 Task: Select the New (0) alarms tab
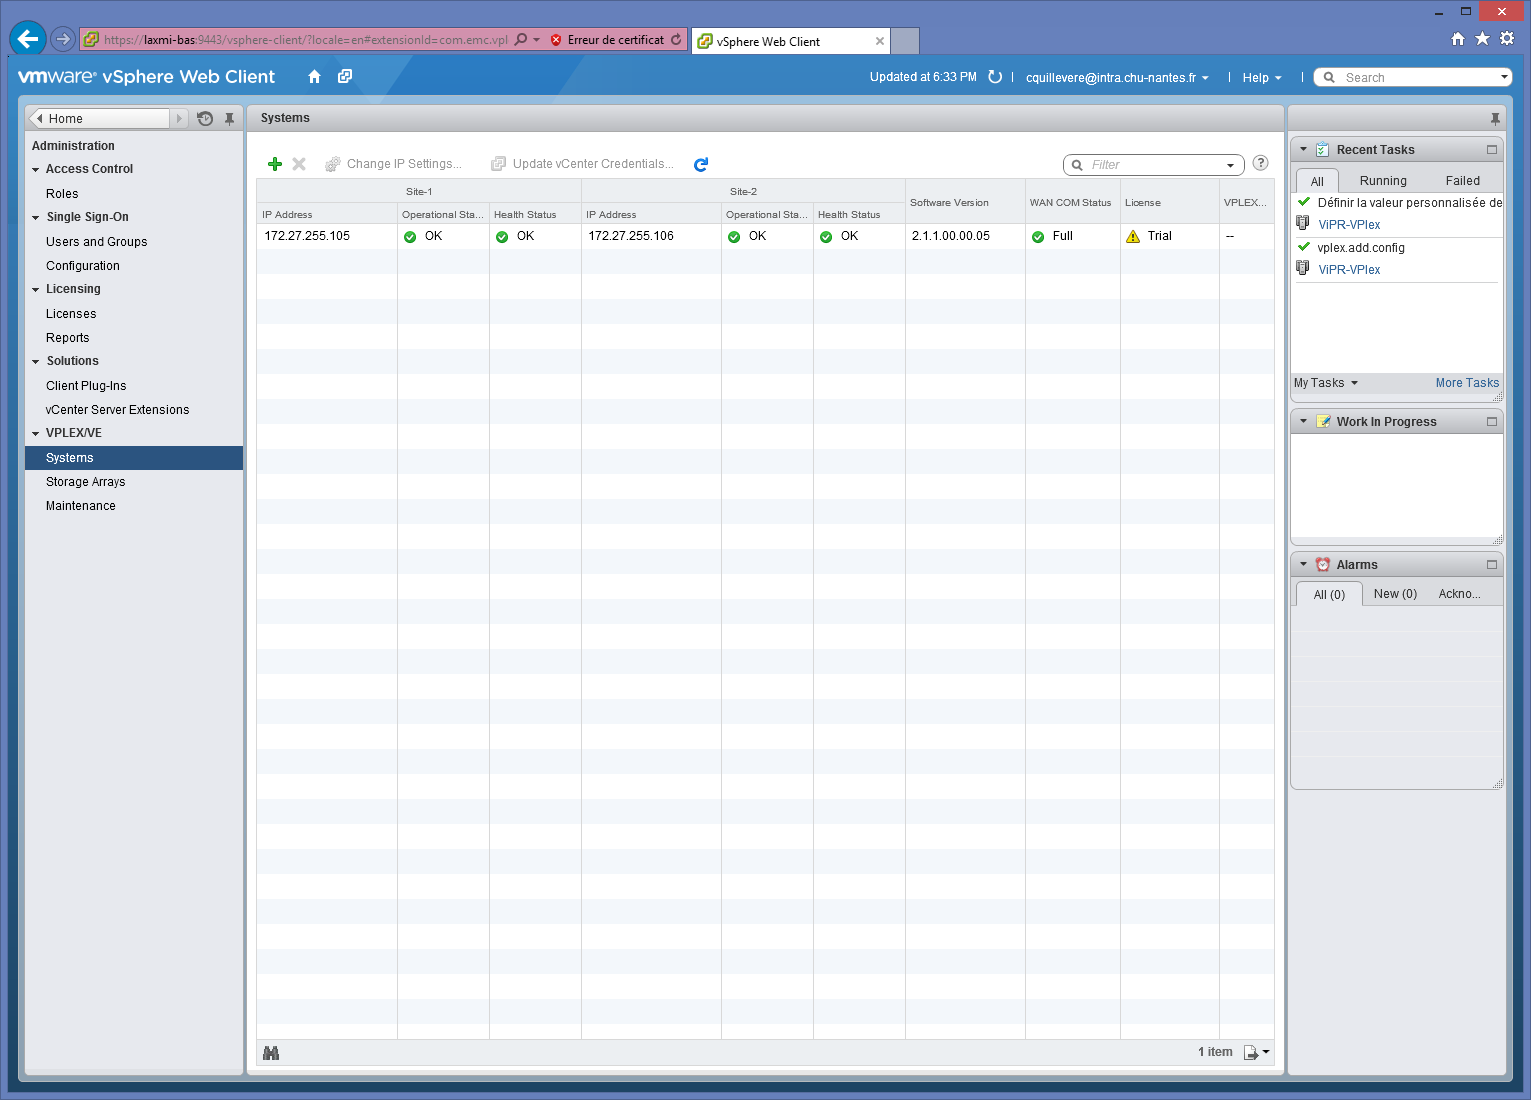(1395, 594)
